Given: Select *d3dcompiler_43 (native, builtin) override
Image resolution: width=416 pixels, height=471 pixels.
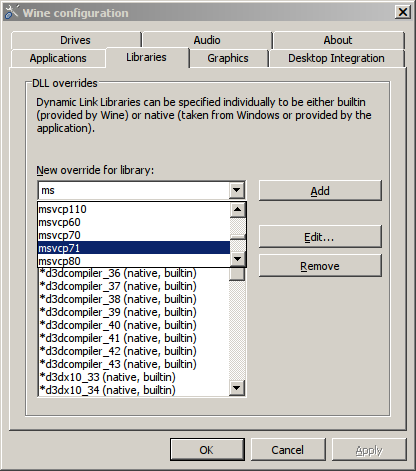Looking at the screenshot, I should pyautogui.click(x=134, y=364).
